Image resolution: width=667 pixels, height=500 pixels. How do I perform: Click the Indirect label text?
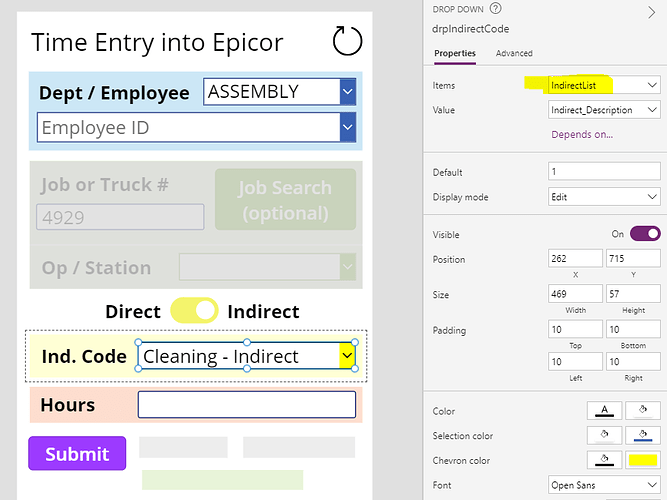pyautogui.click(x=263, y=311)
